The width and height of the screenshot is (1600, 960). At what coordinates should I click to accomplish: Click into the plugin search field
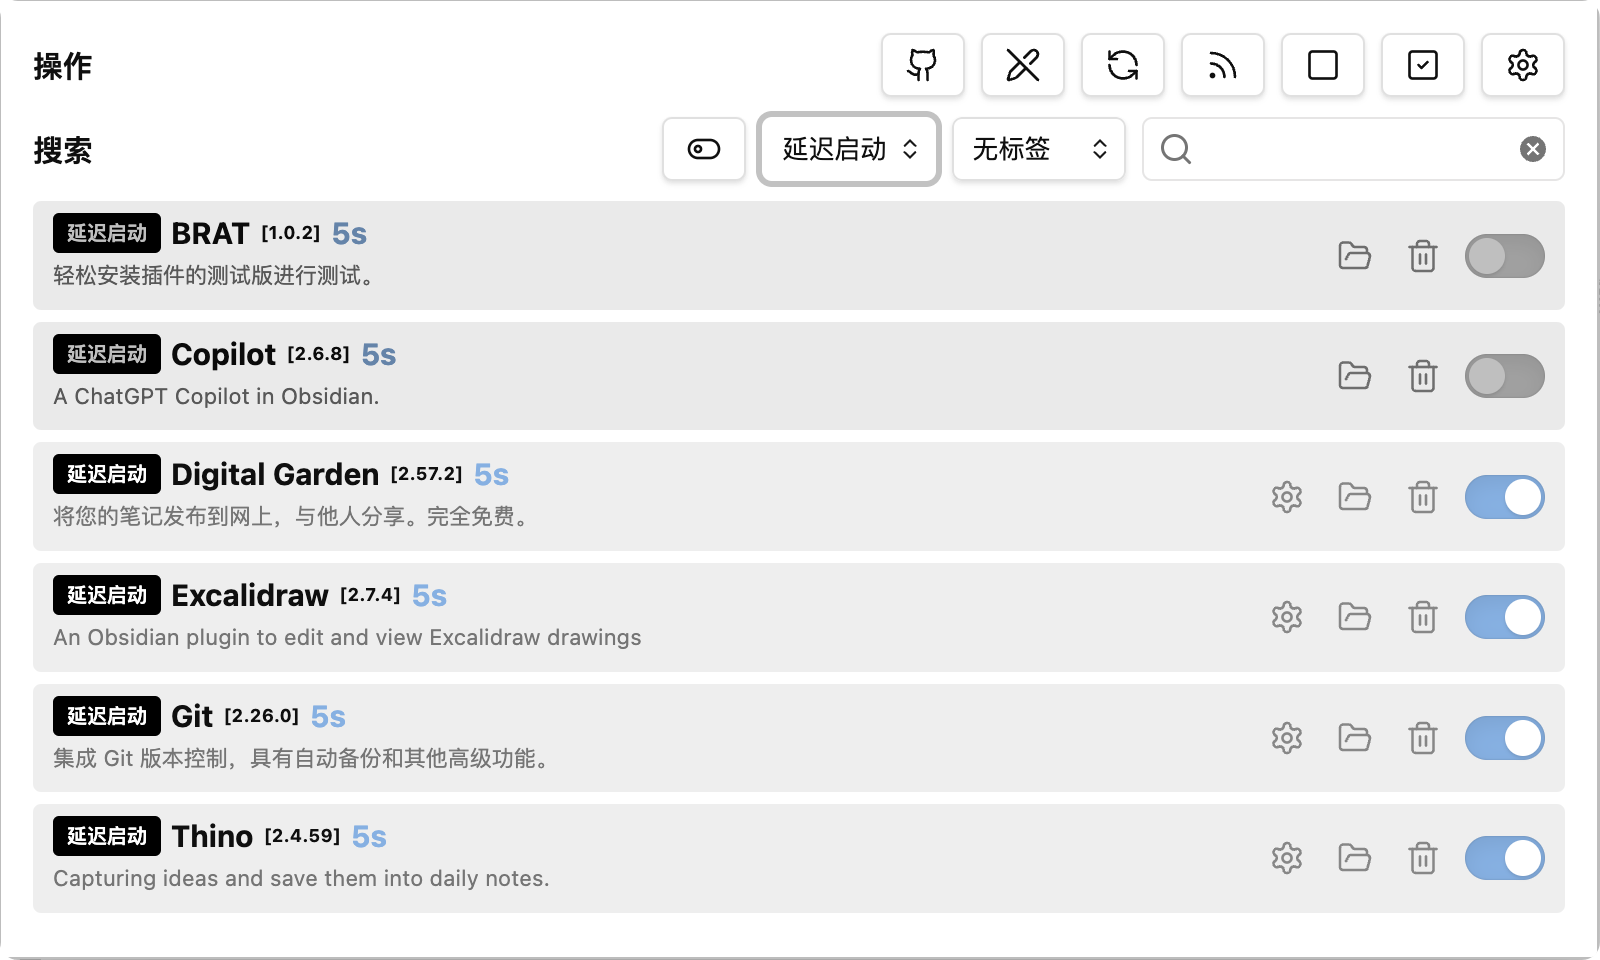click(x=1353, y=149)
